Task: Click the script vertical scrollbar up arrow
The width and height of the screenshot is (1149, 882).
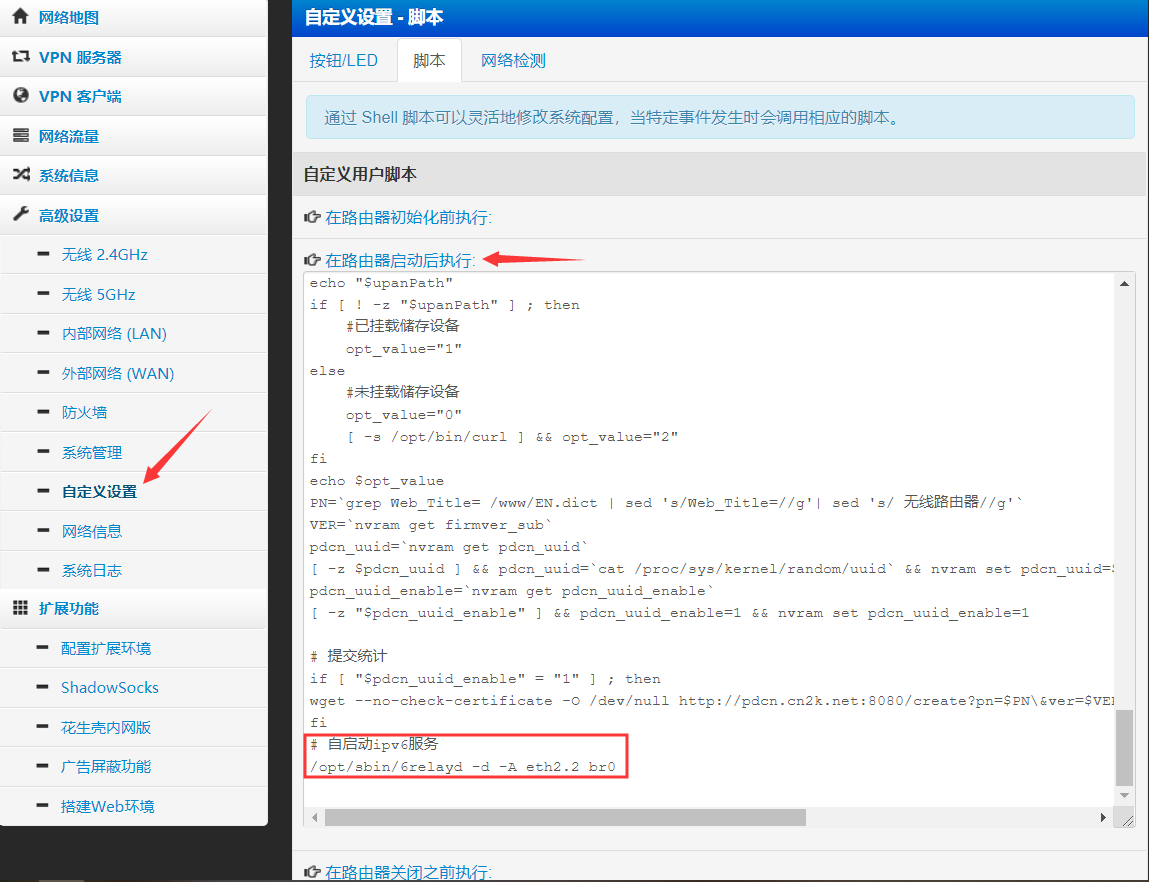Action: tap(1124, 283)
